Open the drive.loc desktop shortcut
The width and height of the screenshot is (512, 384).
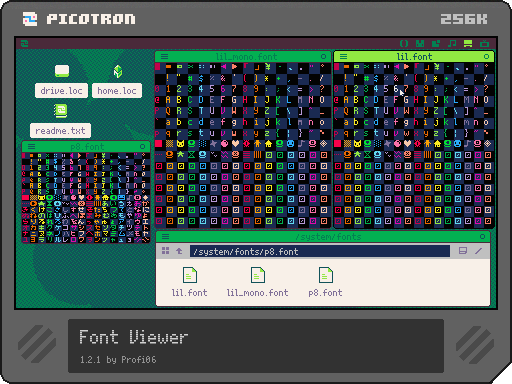click(x=61, y=82)
